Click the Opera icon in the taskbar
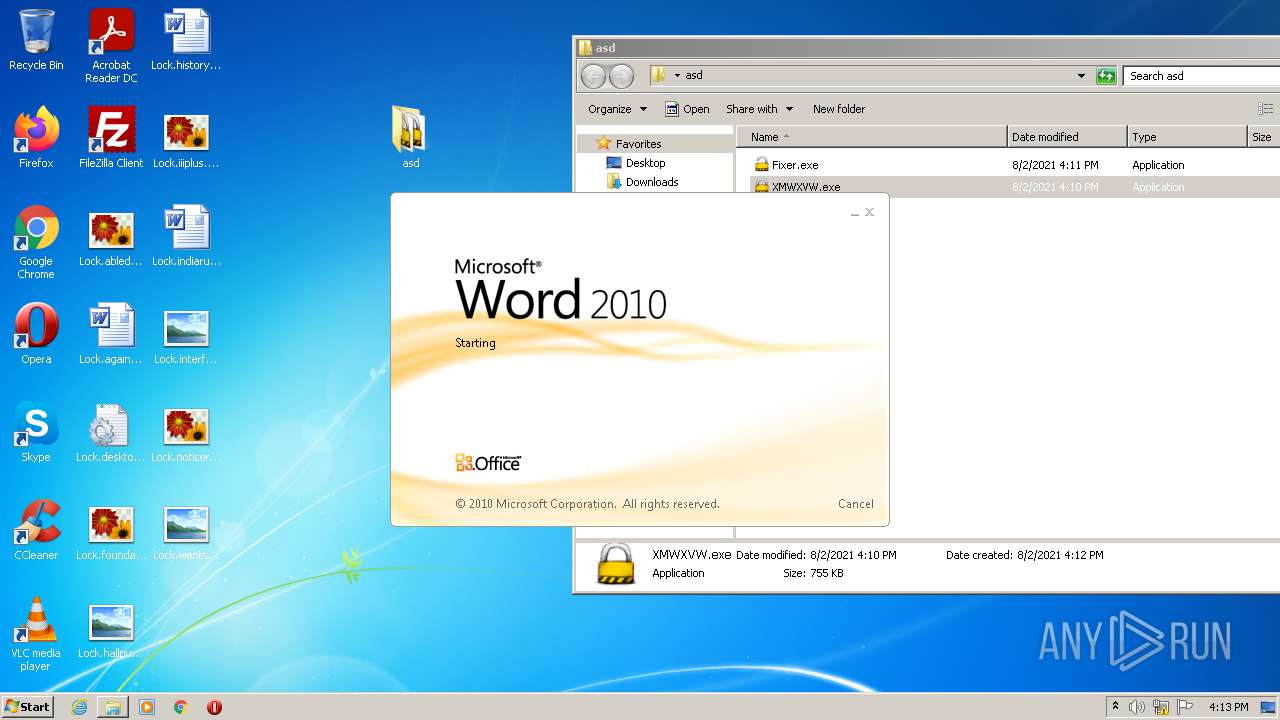The width and height of the screenshot is (1280, 720). tap(214, 707)
